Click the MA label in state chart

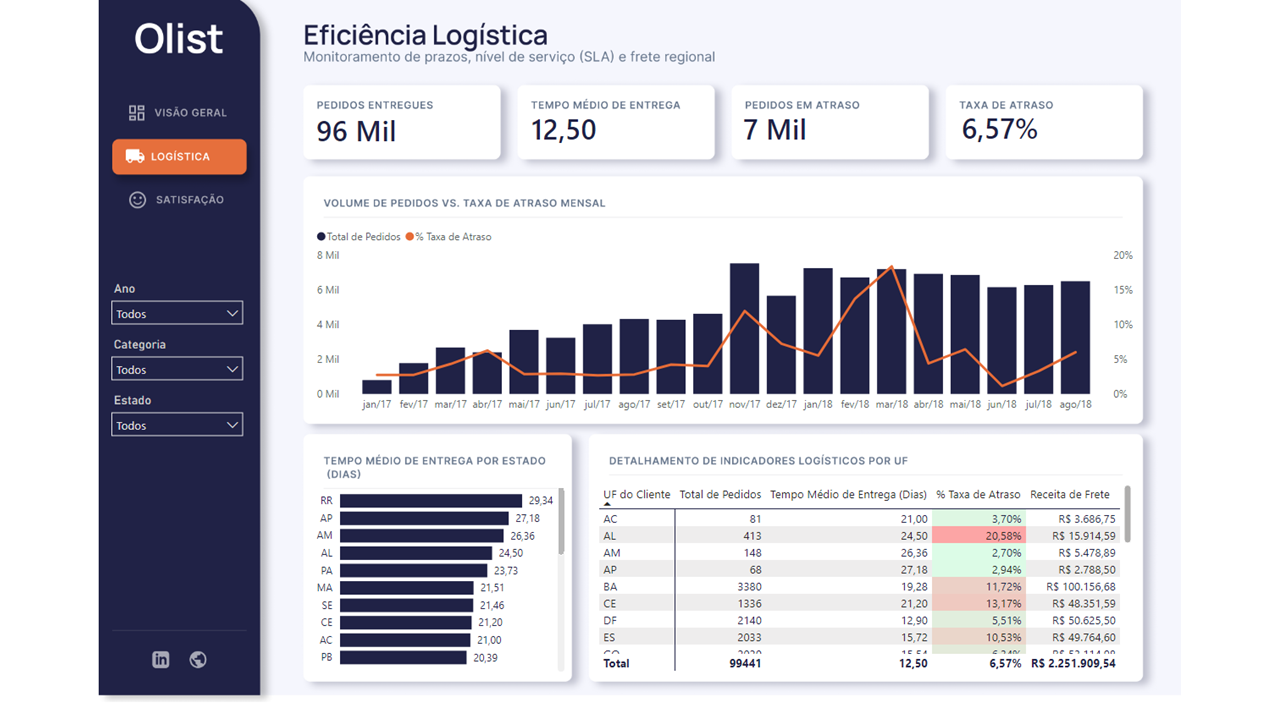pos(326,588)
